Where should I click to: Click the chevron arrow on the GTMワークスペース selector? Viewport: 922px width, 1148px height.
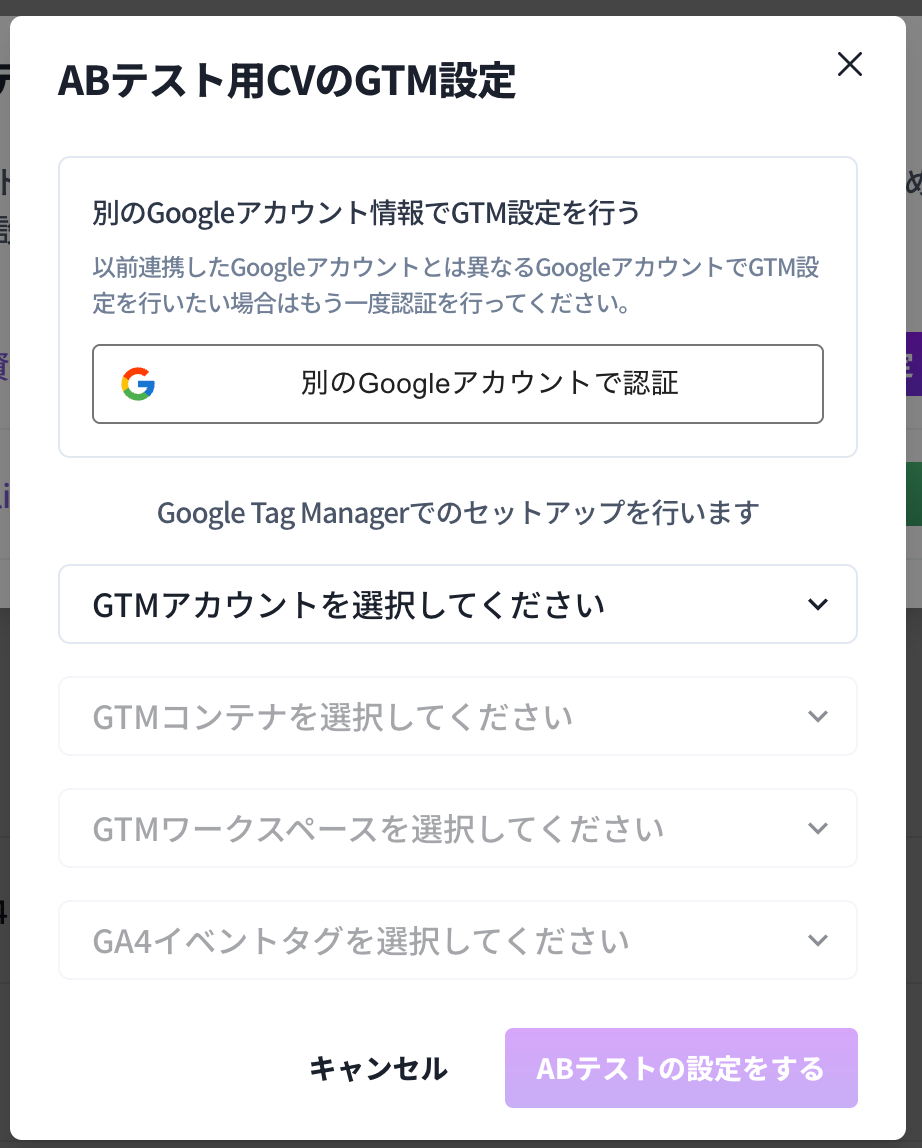(818, 828)
